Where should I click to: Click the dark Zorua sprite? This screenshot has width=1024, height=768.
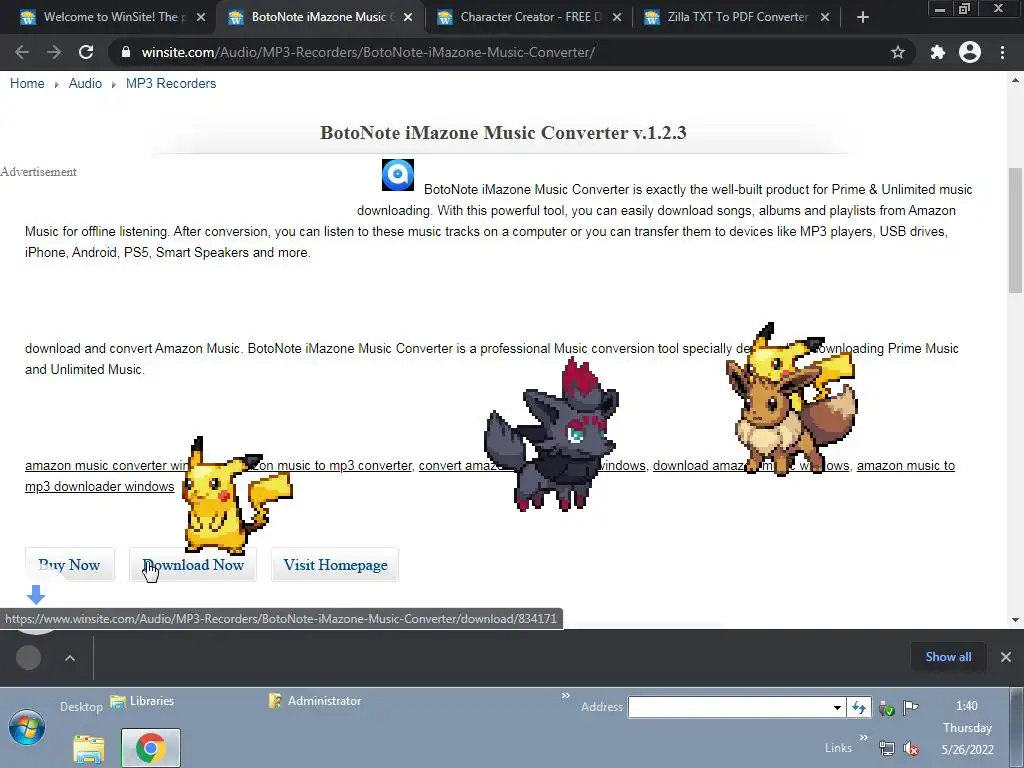click(x=552, y=436)
